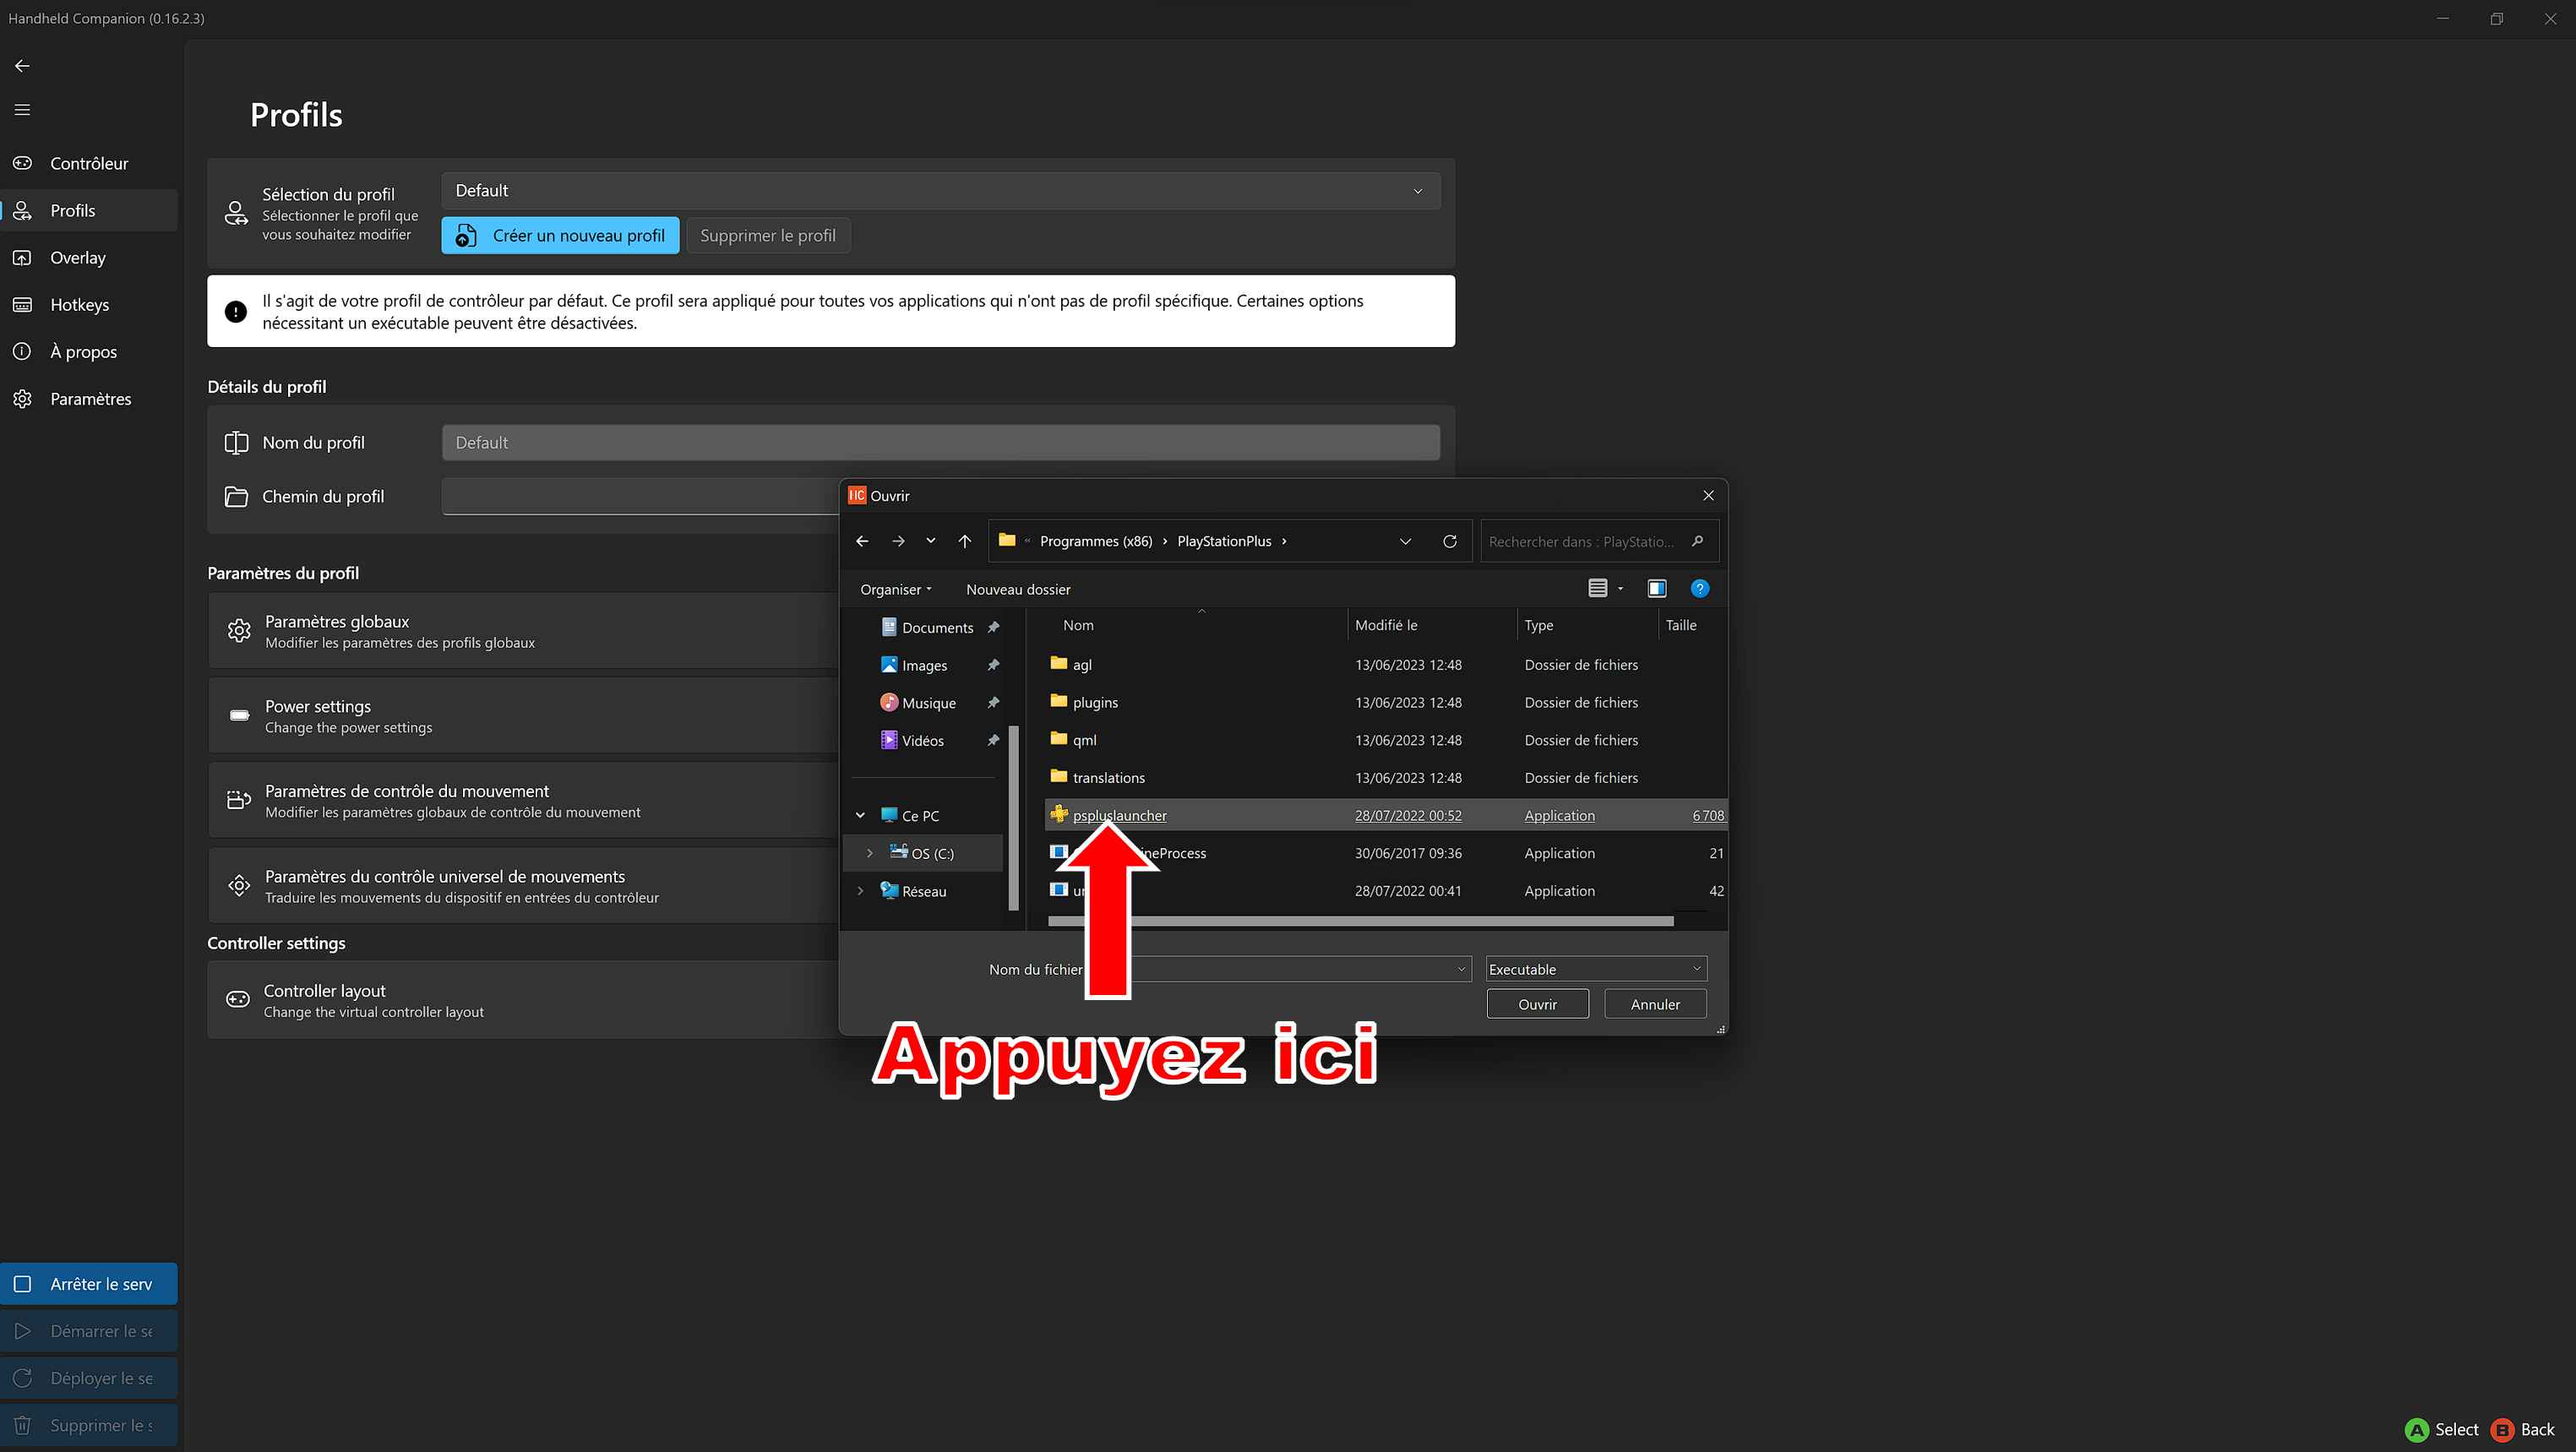Image resolution: width=2576 pixels, height=1452 pixels.
Task: Switch to the Contrôleur page
Action: click(89, 163)
